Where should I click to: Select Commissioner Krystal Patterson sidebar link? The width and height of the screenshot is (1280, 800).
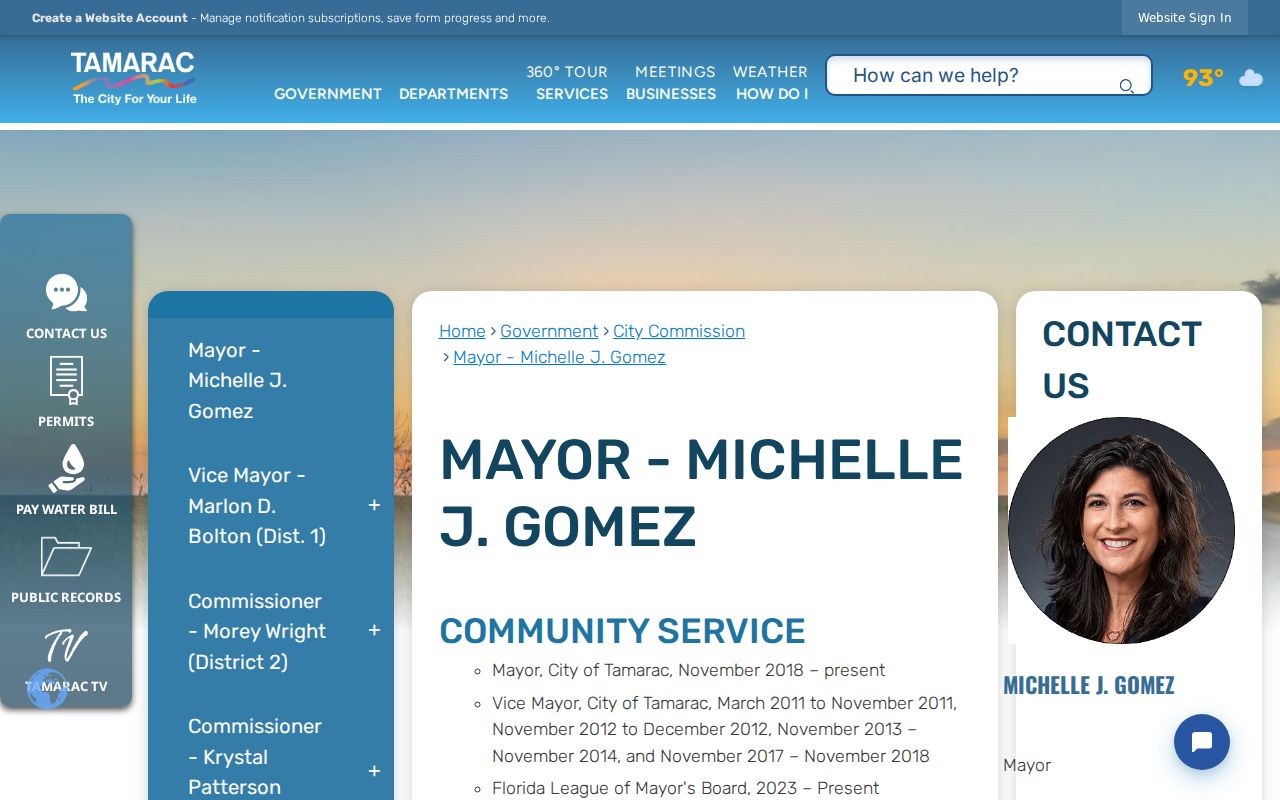pos(254,757)
